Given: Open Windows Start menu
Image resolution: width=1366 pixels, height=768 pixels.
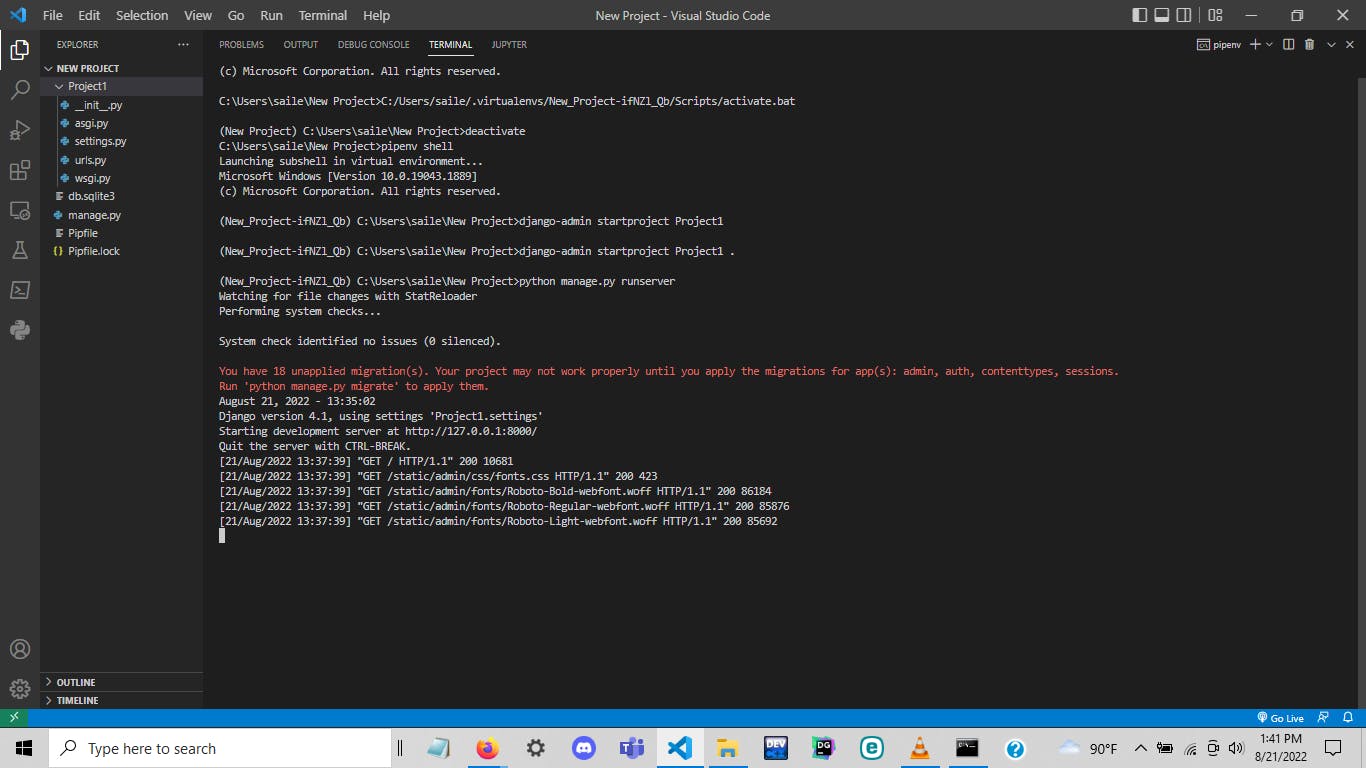Looking at the screenshot, I should click(24, 748).
